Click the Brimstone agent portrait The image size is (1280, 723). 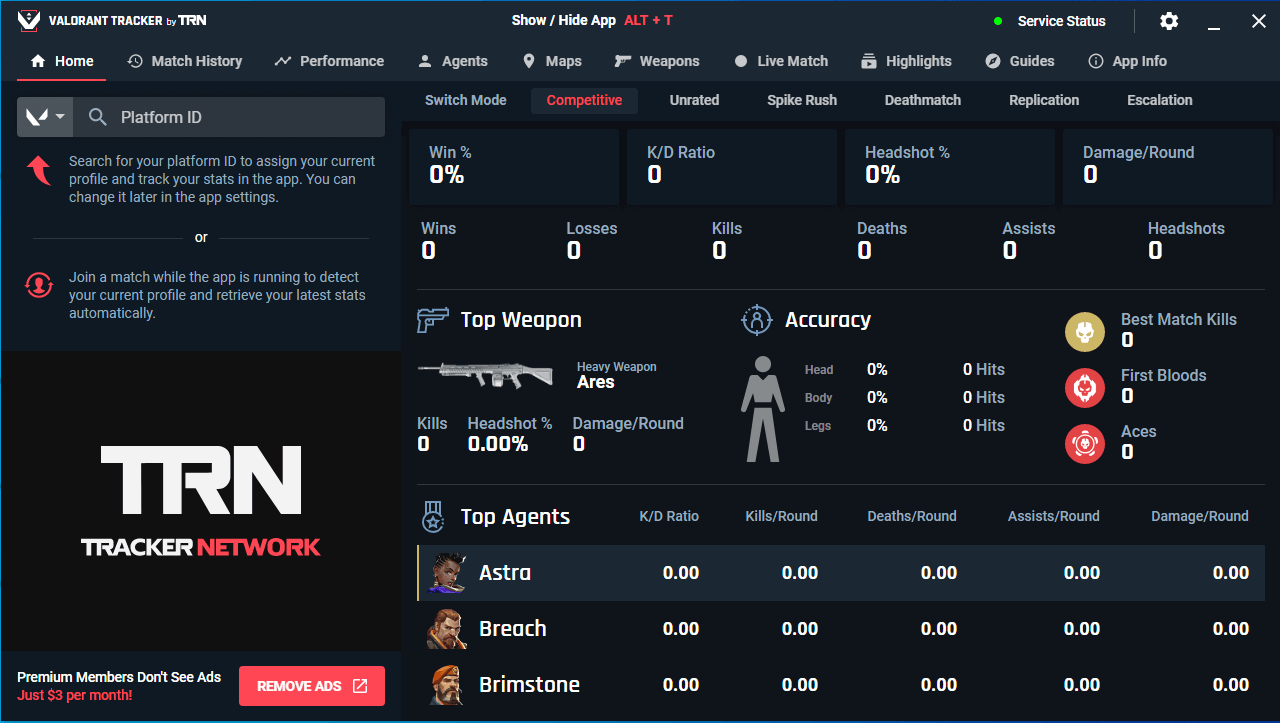click(x=447, y=685)
